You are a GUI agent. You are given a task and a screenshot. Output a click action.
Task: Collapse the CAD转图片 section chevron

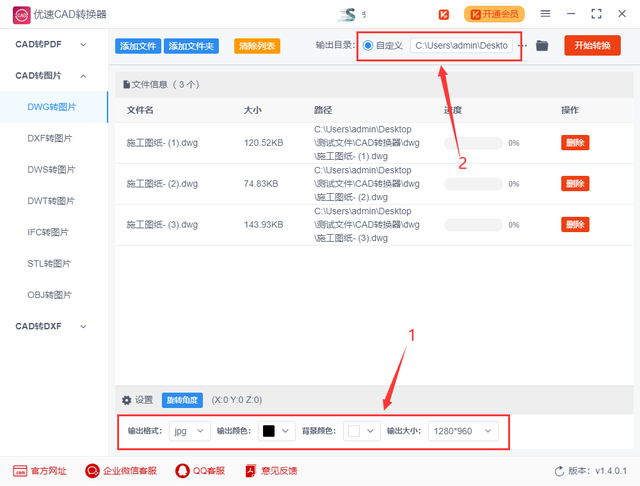coord(83,76)
